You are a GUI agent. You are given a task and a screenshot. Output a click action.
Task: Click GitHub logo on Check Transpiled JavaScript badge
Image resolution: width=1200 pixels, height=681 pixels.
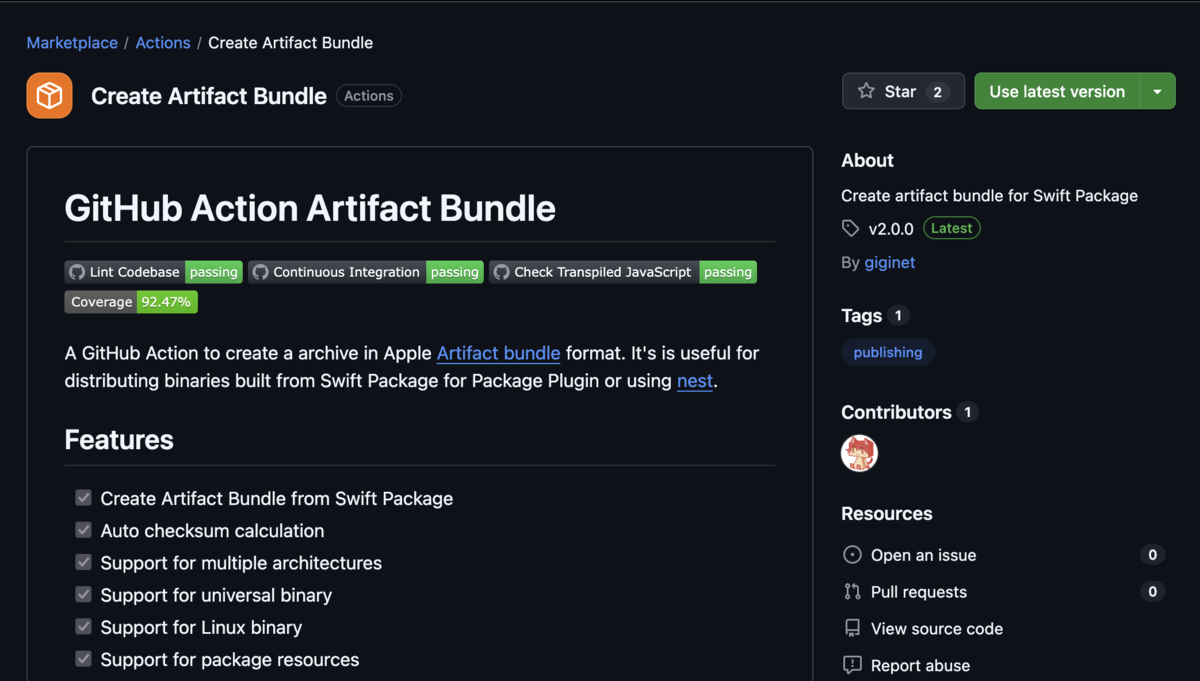tap(501, 272)
